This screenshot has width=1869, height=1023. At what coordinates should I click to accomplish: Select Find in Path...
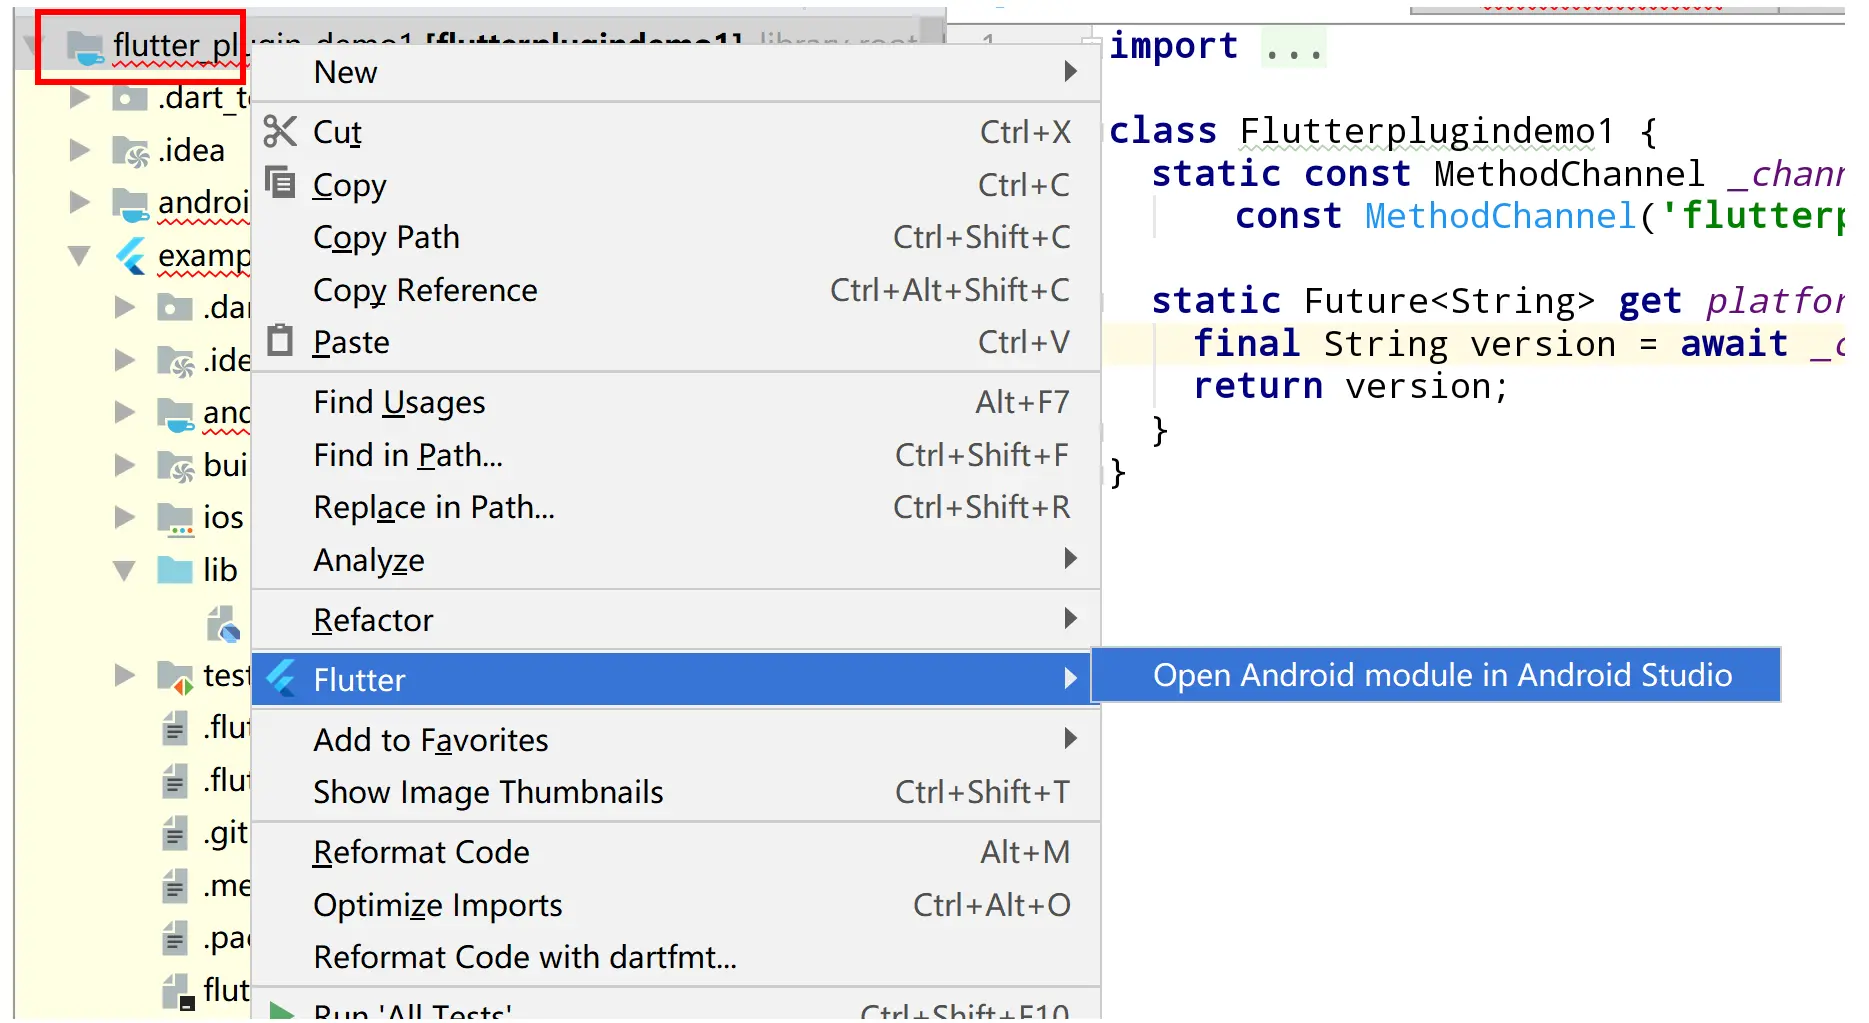click(676, 455)
